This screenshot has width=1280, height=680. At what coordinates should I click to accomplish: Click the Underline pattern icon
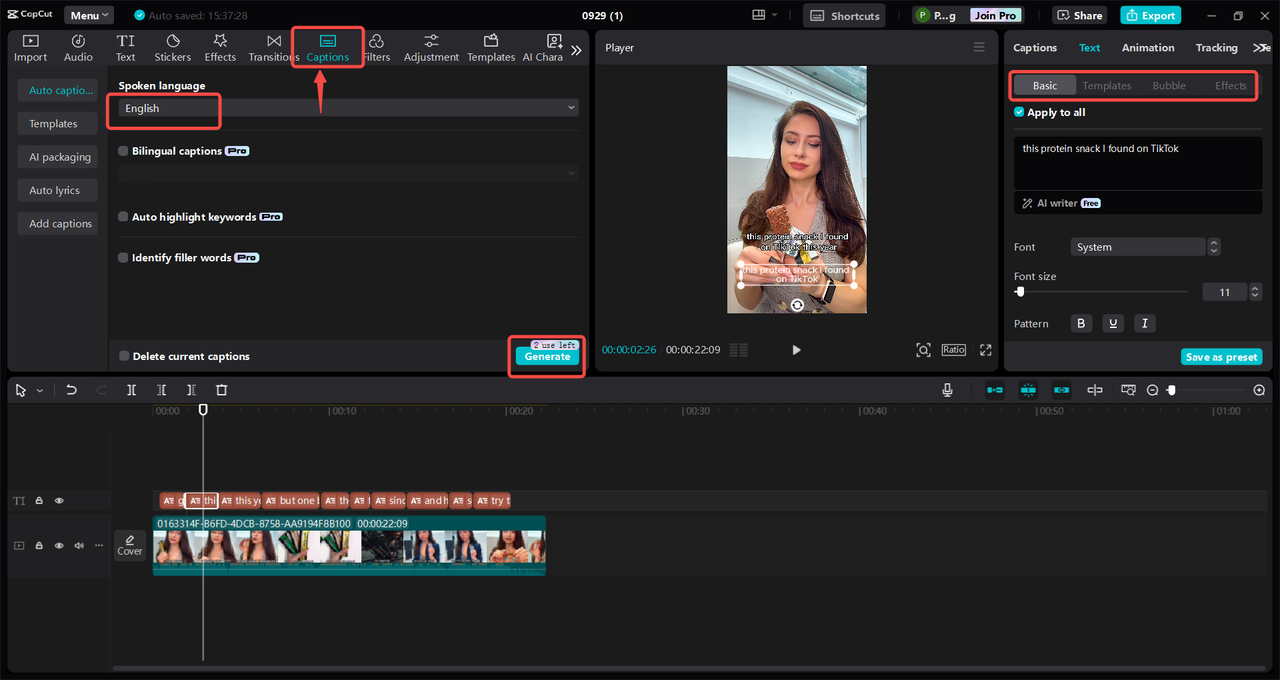coord(1113,323)
